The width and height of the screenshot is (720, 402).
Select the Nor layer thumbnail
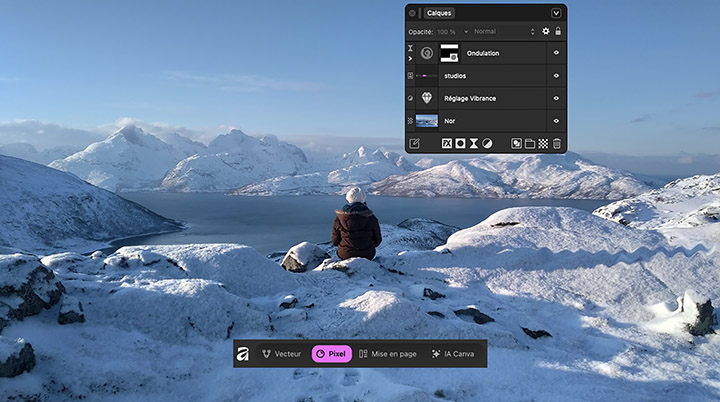tap(427, 120)
